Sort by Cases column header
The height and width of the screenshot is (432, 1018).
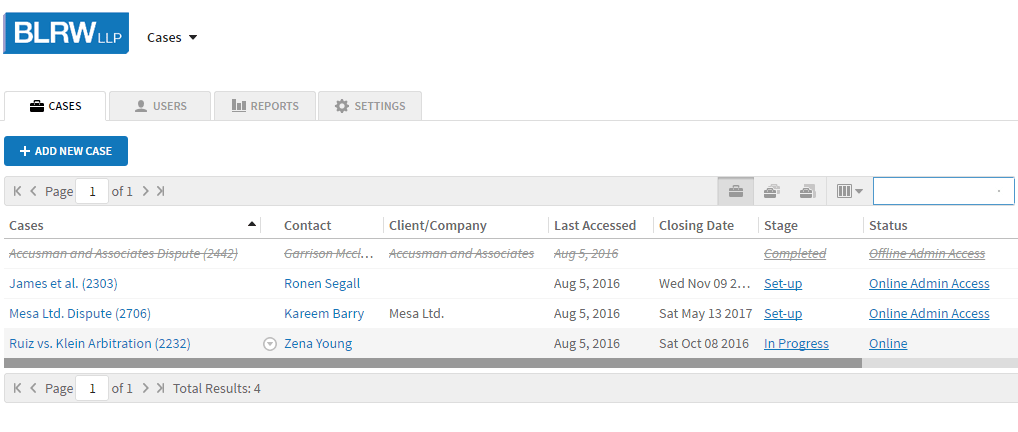[x=27, y=225]
